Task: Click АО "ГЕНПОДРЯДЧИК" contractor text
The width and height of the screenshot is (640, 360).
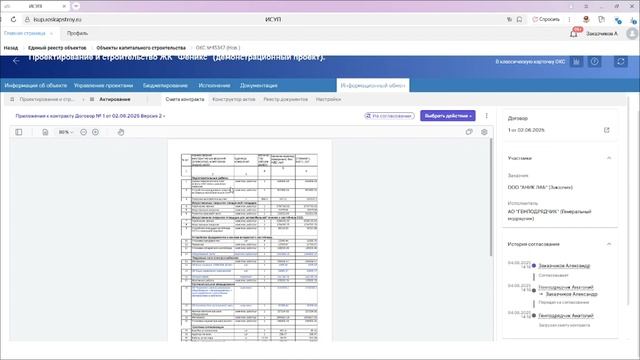Action: [x=549, y=215]
